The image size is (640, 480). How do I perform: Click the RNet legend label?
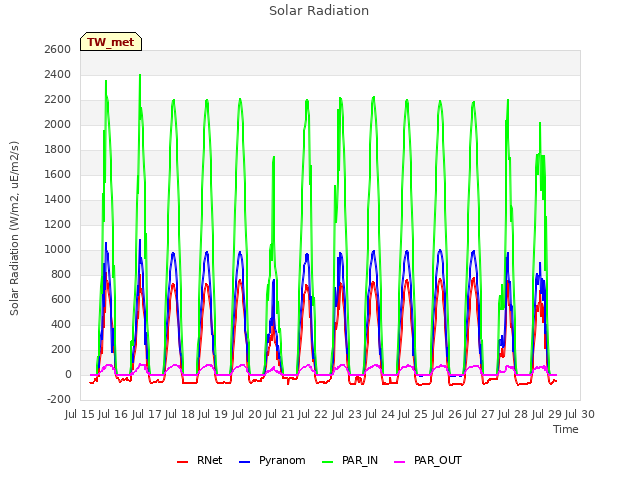(x=209, y=460)
